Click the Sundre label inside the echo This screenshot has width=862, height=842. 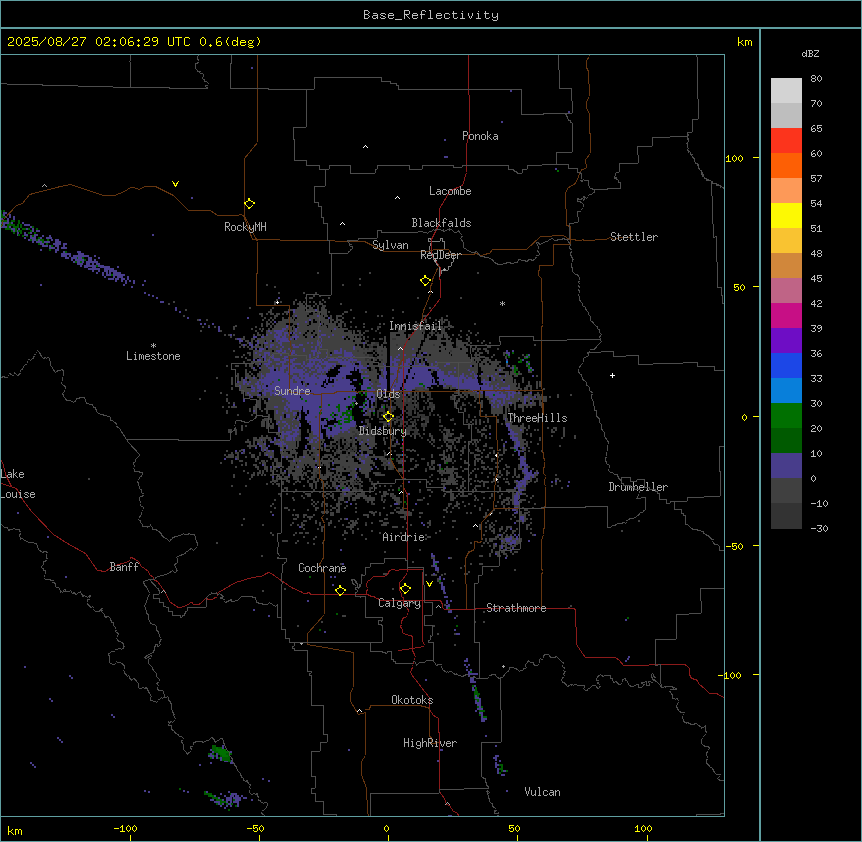point(292,391)
